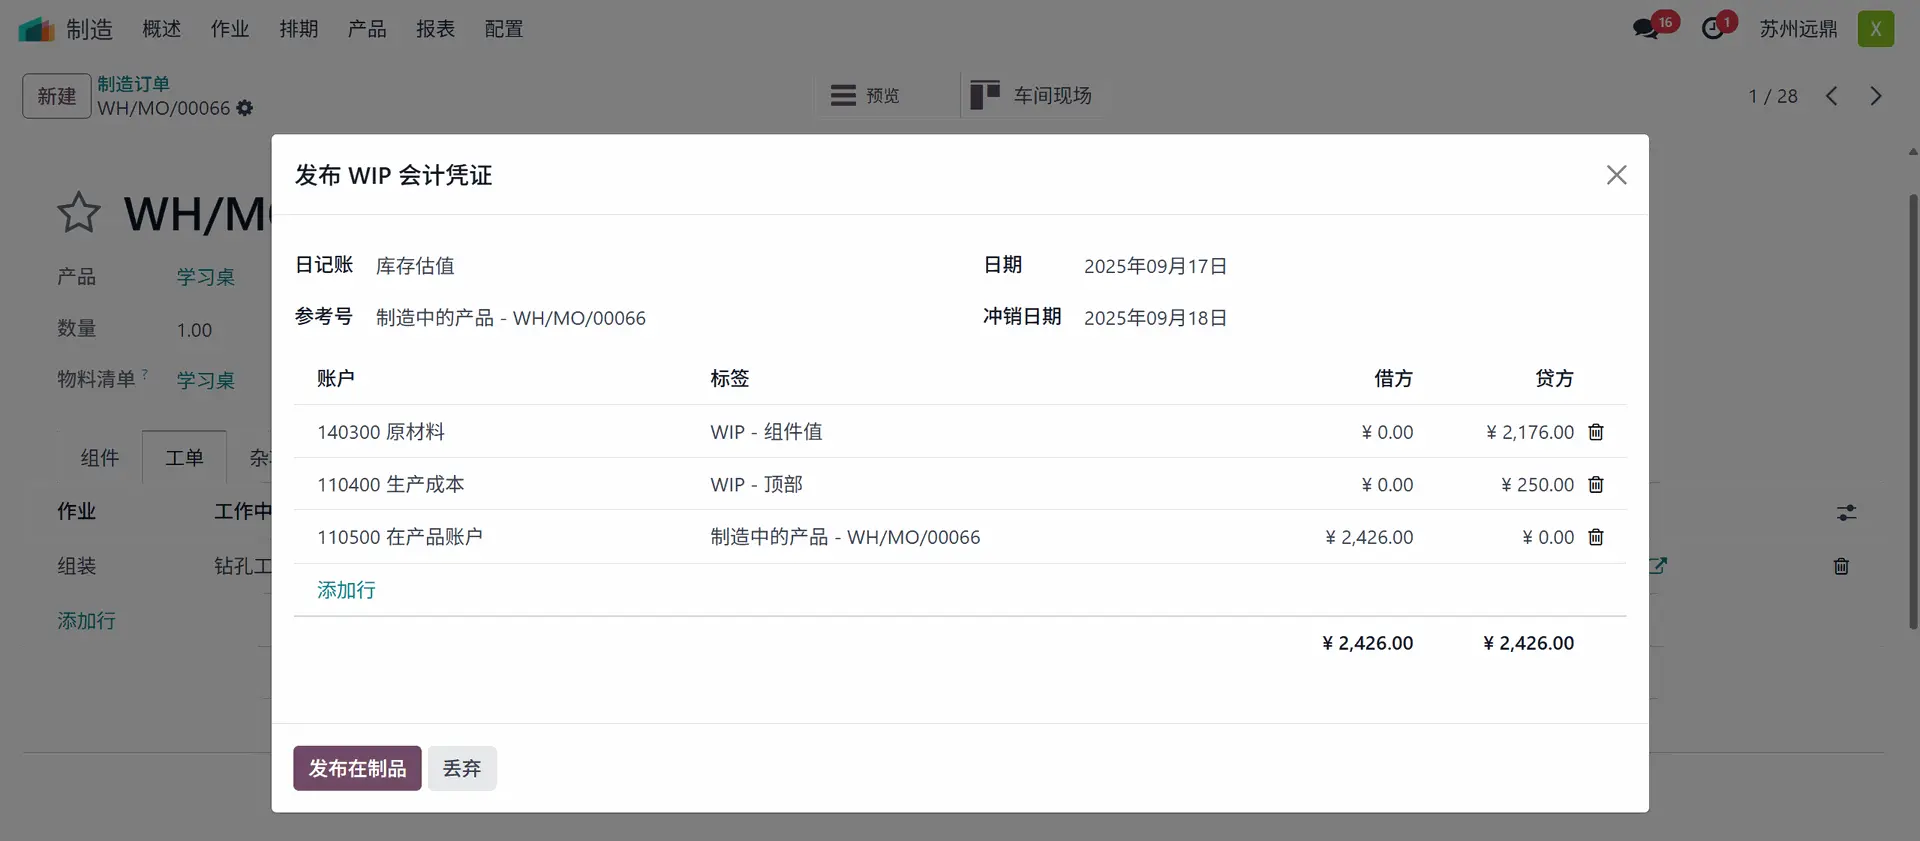Open the user avatar menu
The height and width of the screenshot is (841, 1920).
click(x=1875, y=29)
